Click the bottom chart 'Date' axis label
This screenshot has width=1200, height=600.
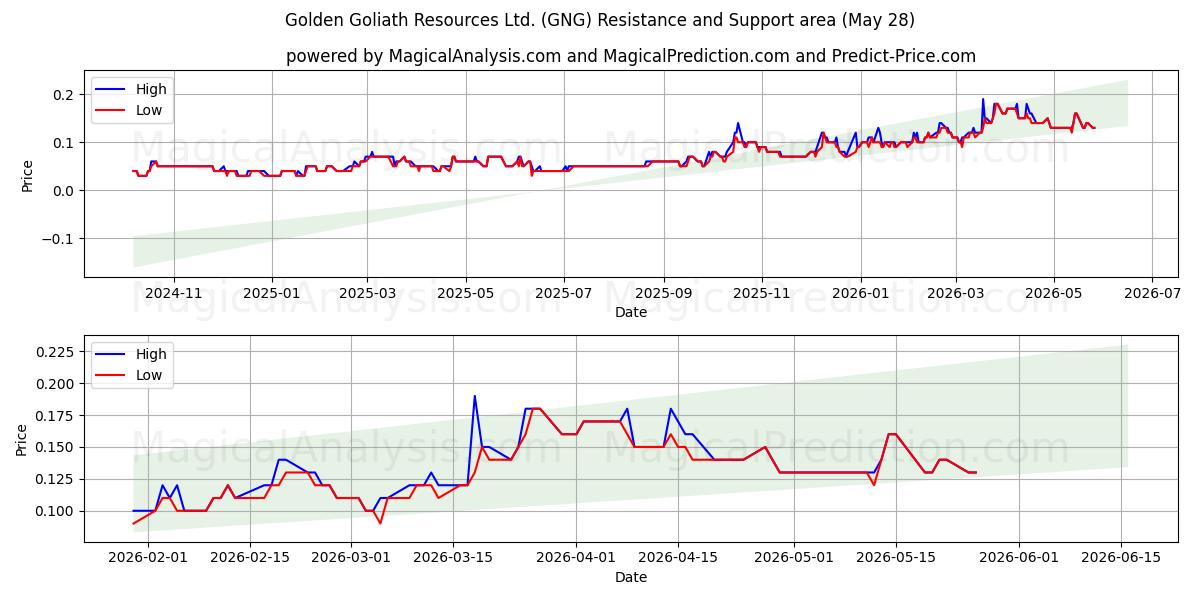coord(631,577)
